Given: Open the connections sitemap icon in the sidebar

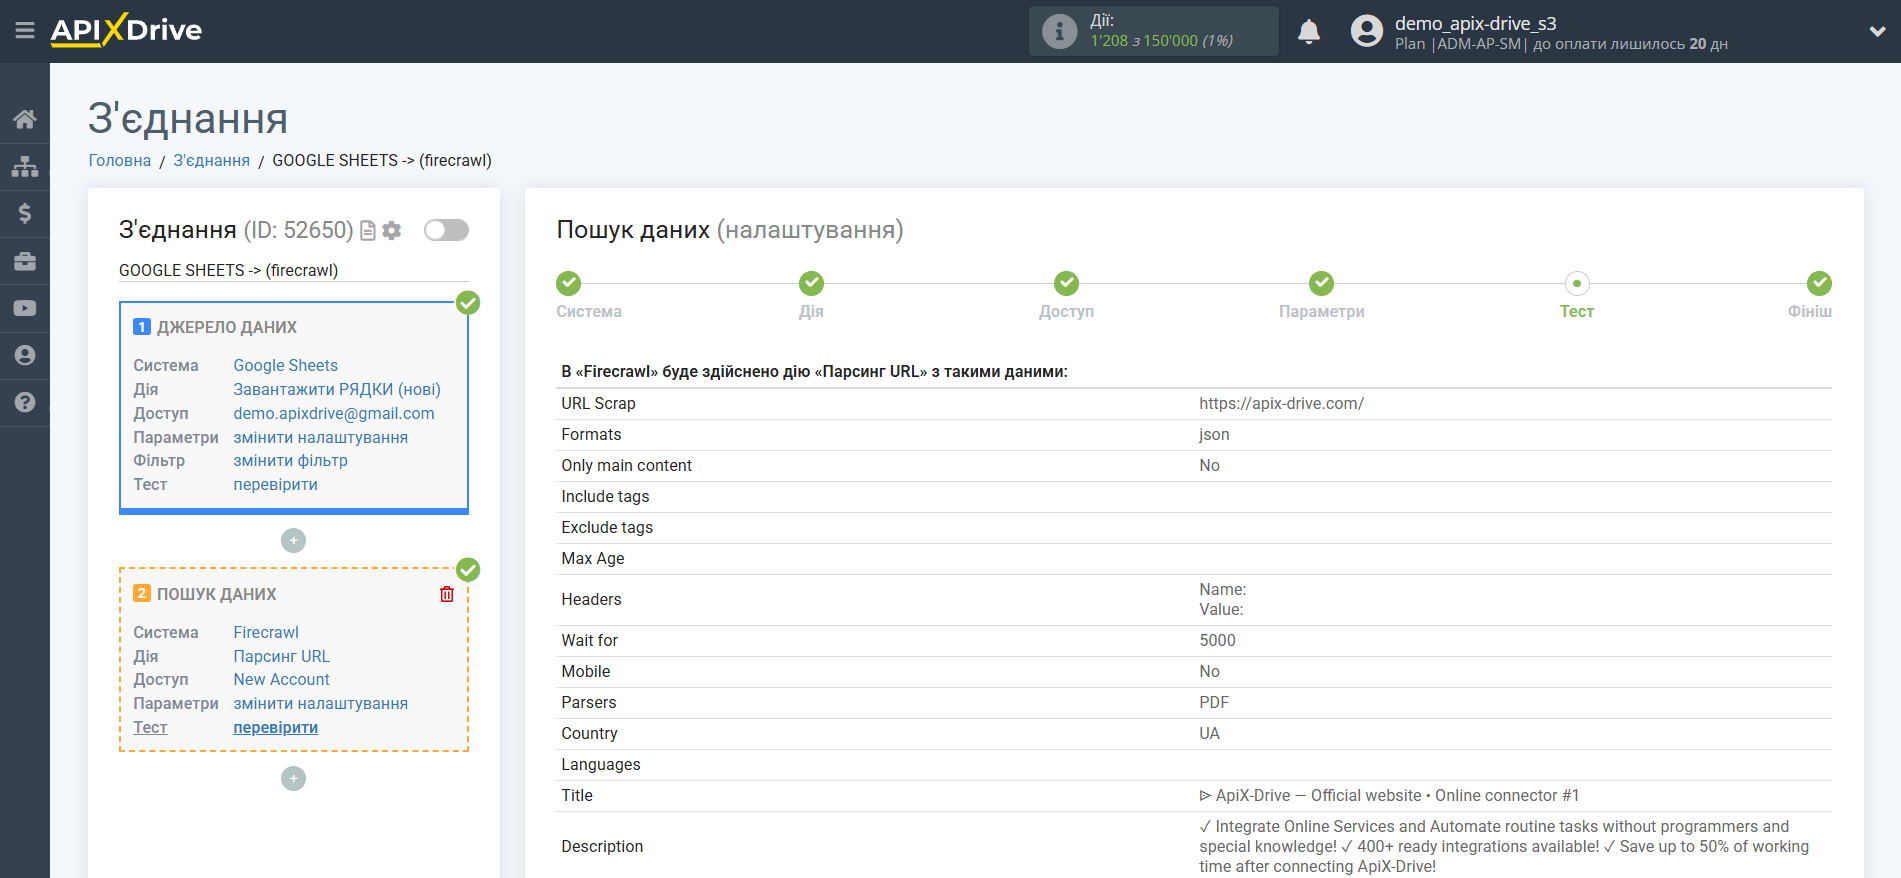Looking at the screenshot, I should point(25,167).
